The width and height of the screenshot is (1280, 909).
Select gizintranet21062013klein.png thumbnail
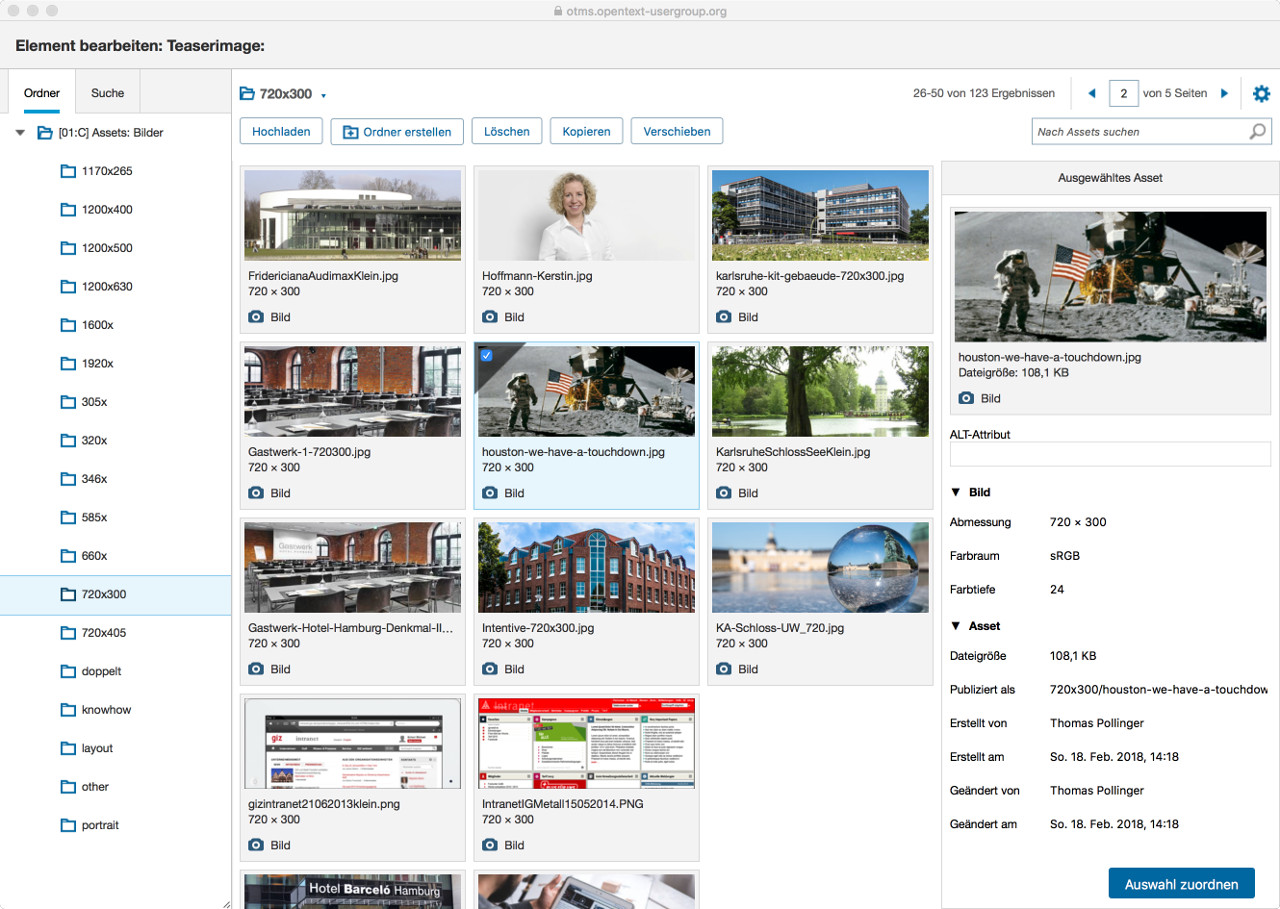pyautogui.click(x=352, y=743)
